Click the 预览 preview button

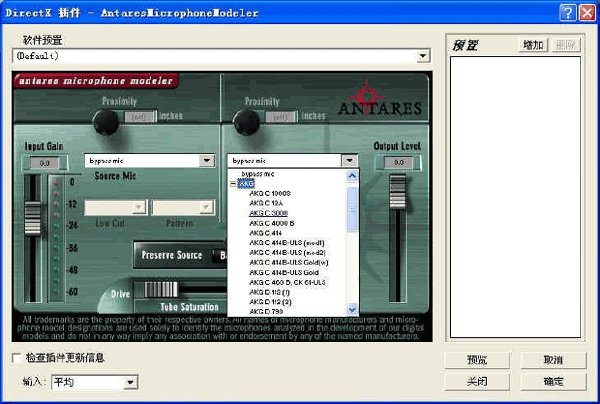tap(477, 360)
